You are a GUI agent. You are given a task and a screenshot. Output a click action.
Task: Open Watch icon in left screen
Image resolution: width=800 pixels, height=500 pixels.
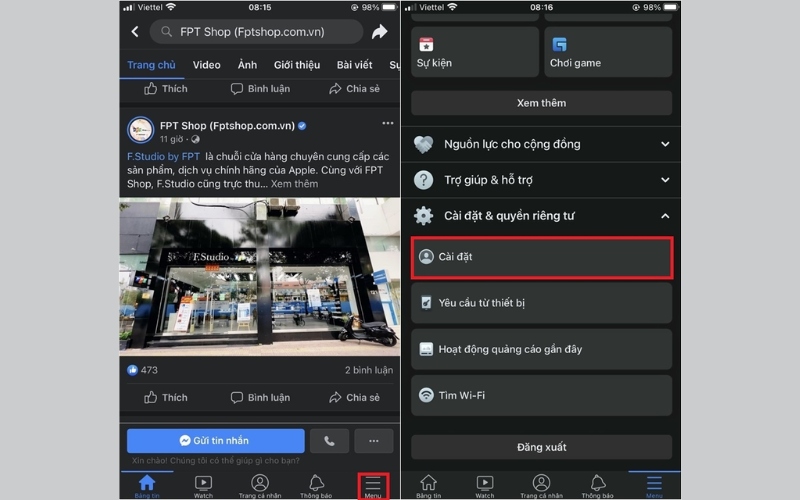pyautogui.click(x=203, y=486)
